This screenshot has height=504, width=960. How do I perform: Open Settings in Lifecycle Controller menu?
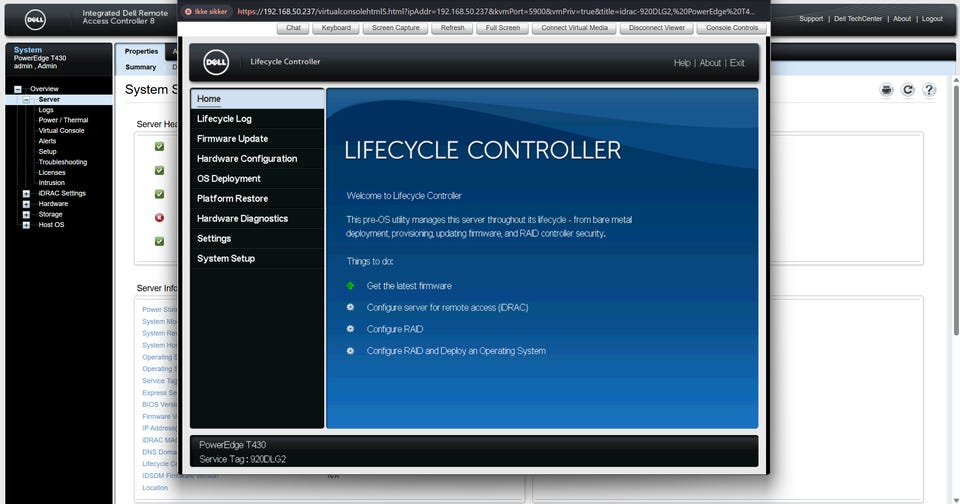257,239
